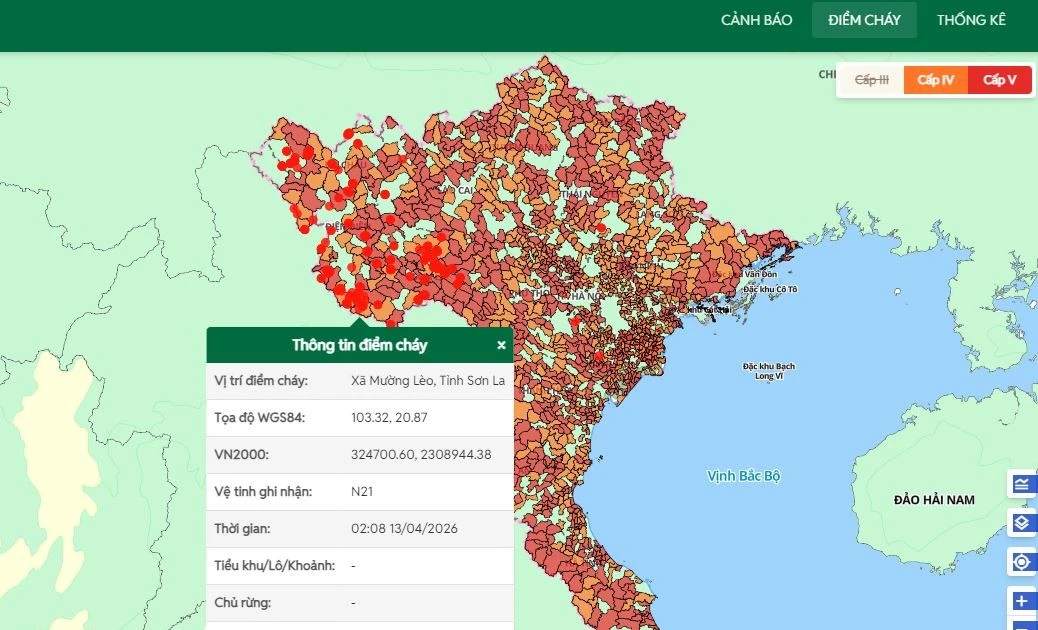Click the VN2000 value 324700.60, 2308944.38
Viewport: 1038px width, 630px height.
click(421, 455)
